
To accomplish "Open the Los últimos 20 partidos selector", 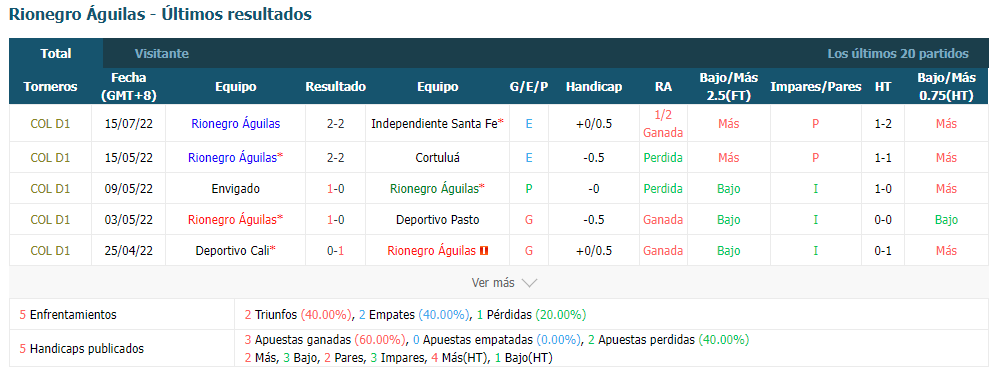I will [898, 54].
